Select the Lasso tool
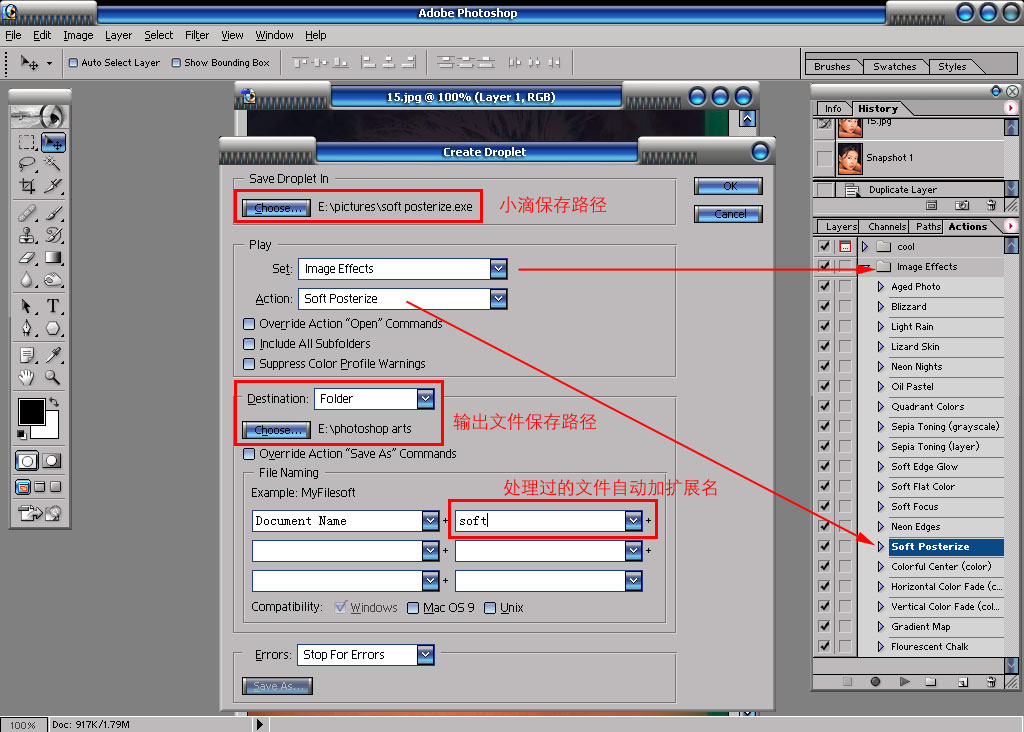The width and height of the screenshot is (1024, 732). [27, 163]
